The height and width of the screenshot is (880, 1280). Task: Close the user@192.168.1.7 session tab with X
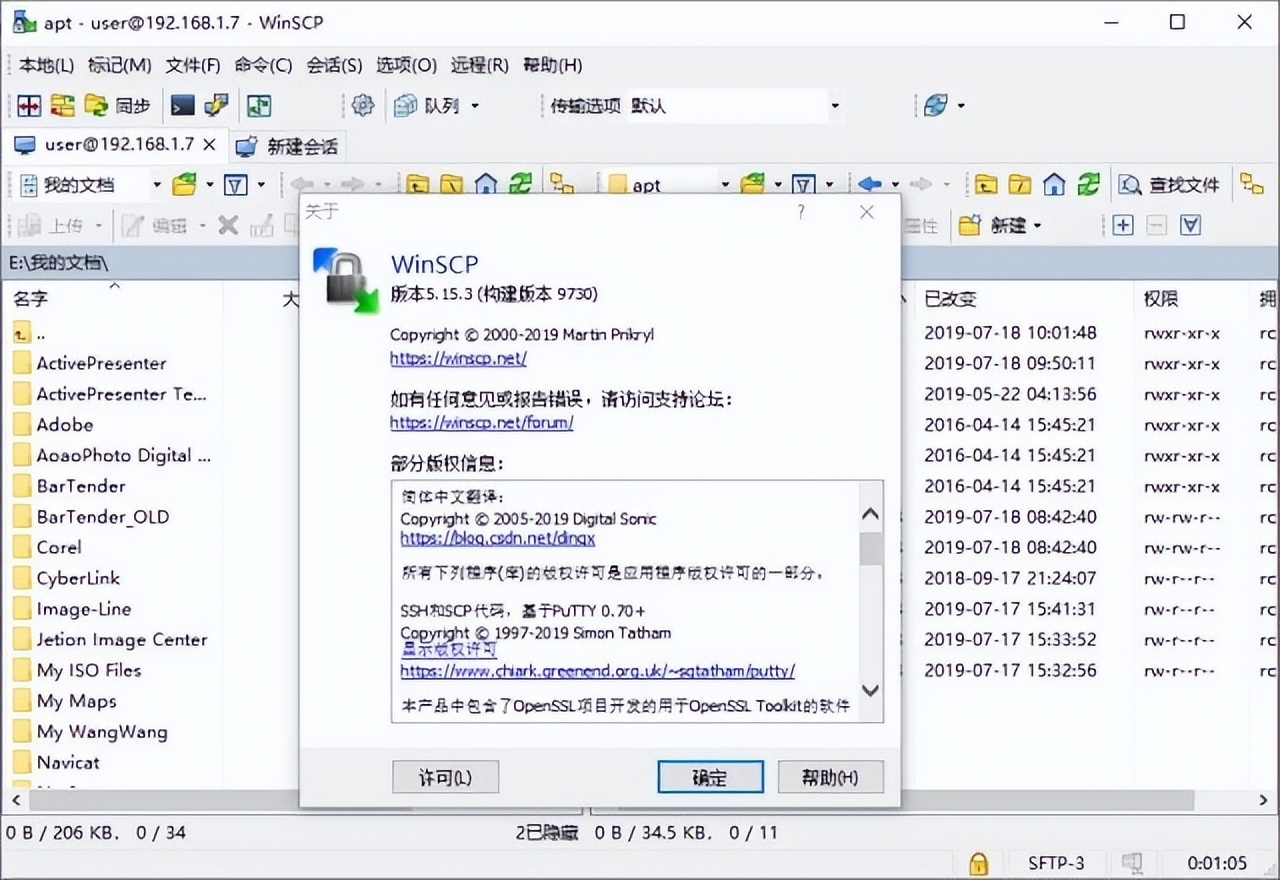(209, 144)
